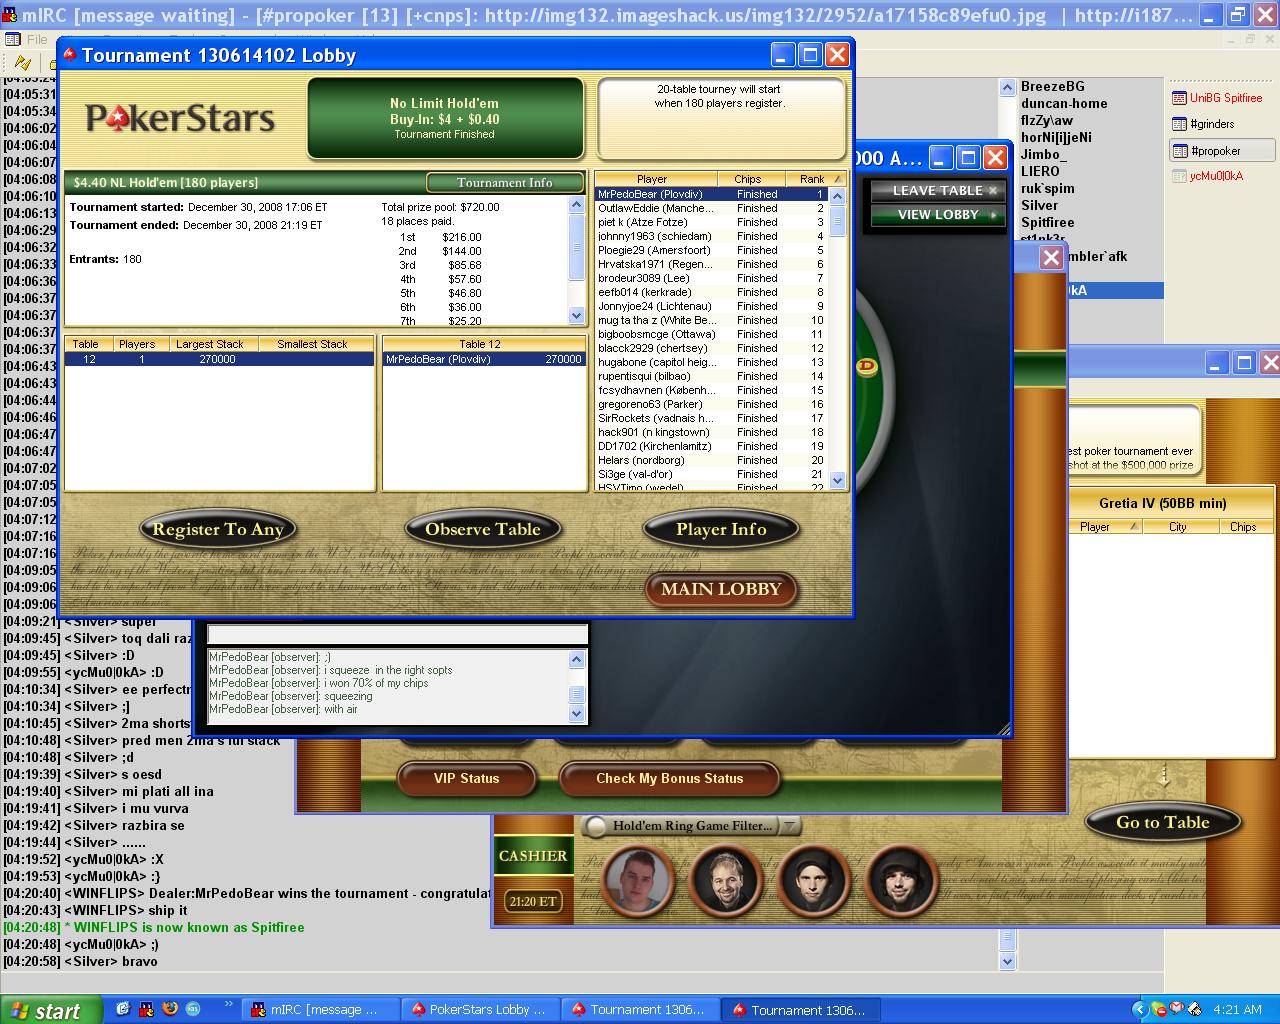The height and width of the screenshot is (1024, 1280).
Task: Click the table chat scrollbar down arrow
Action: coord(576,714)
